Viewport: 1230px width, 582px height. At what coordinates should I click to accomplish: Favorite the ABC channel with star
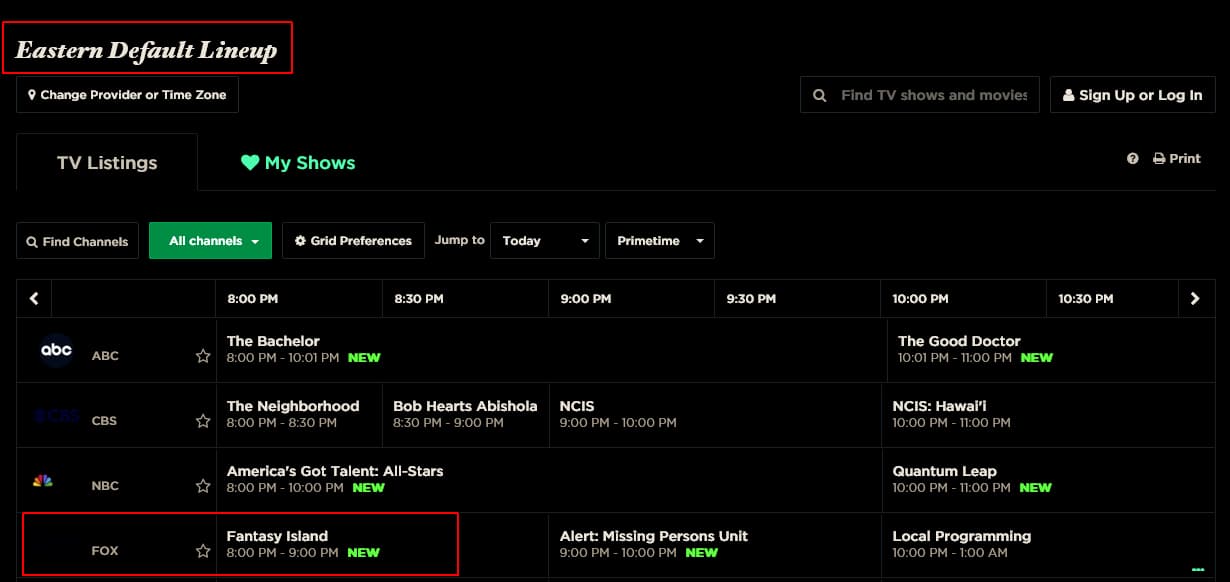click(203, 356)
